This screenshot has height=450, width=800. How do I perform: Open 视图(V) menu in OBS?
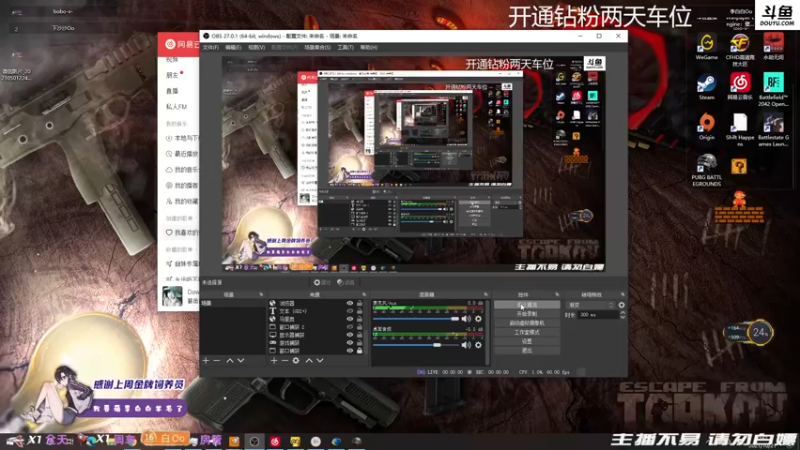tap(256, 47)
